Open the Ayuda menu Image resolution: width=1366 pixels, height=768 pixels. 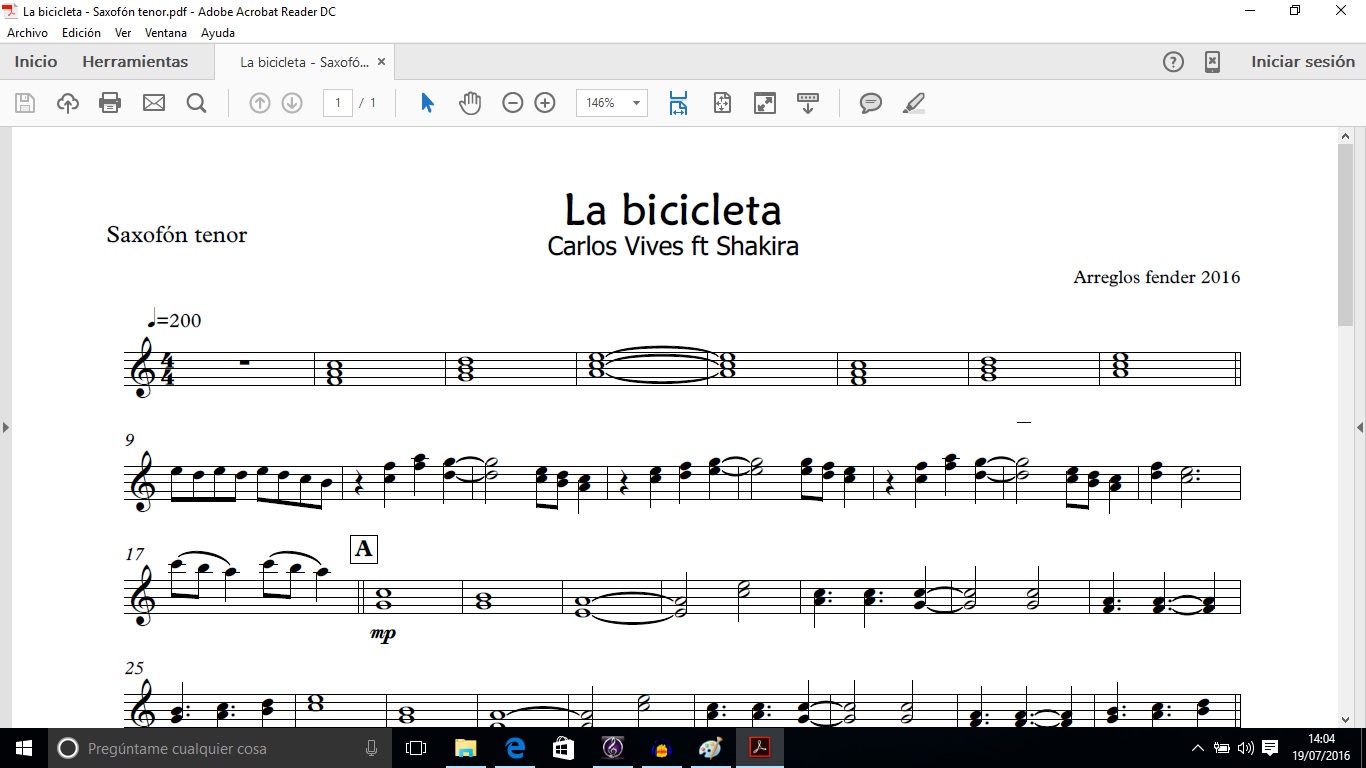coord(218,33)
